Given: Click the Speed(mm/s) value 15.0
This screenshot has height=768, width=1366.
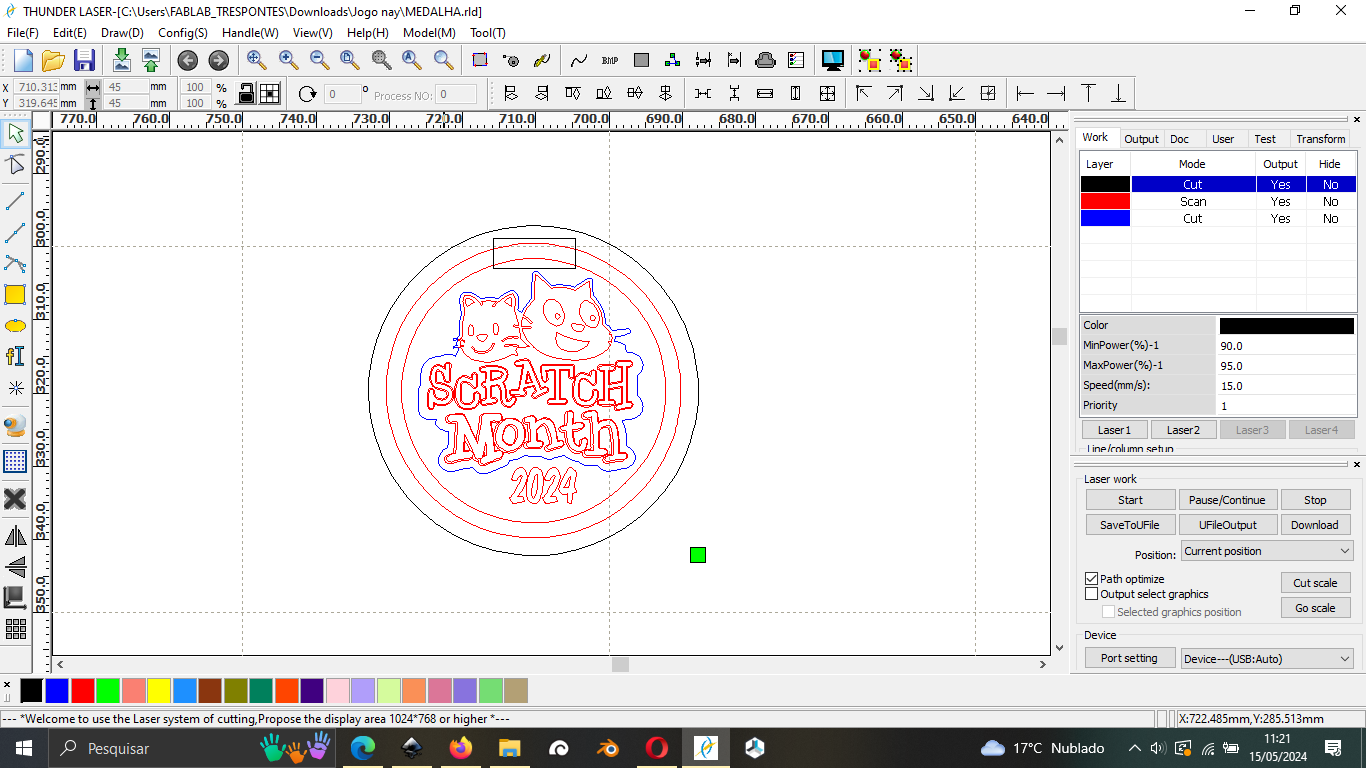Looking at the screenshot, I should click(x=1286, y=385).
